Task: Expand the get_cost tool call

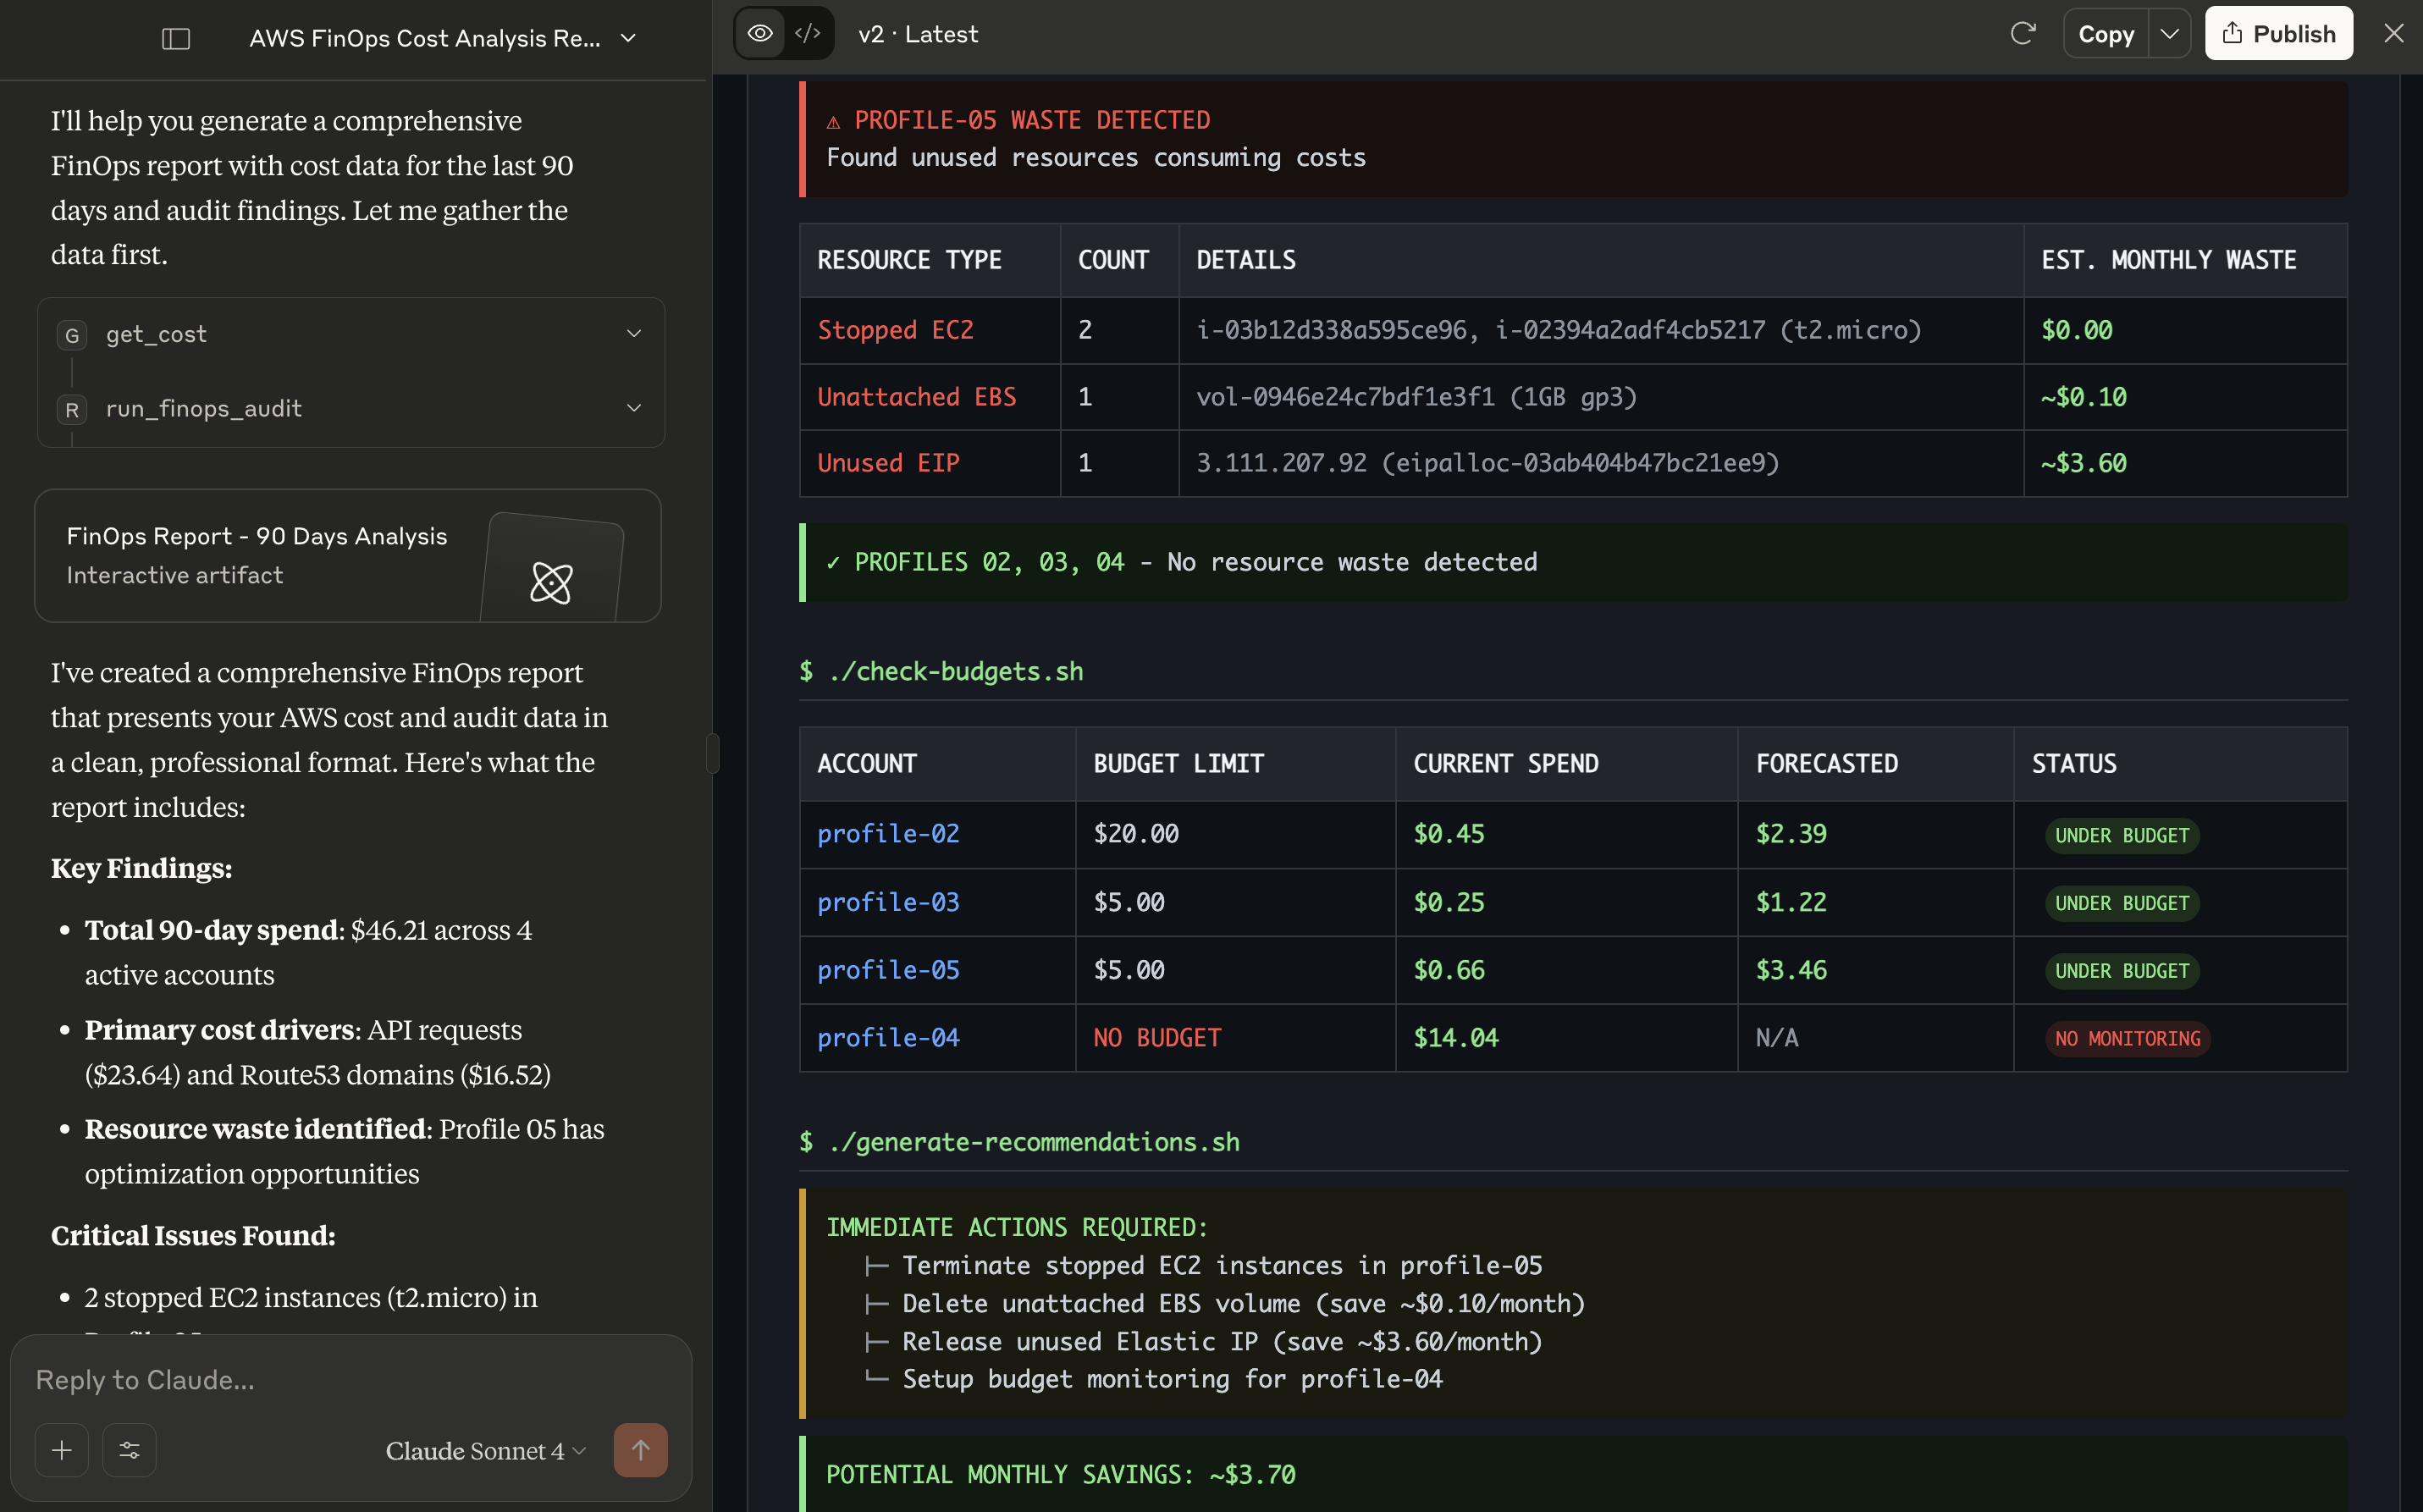Action: tap(633, 334)
